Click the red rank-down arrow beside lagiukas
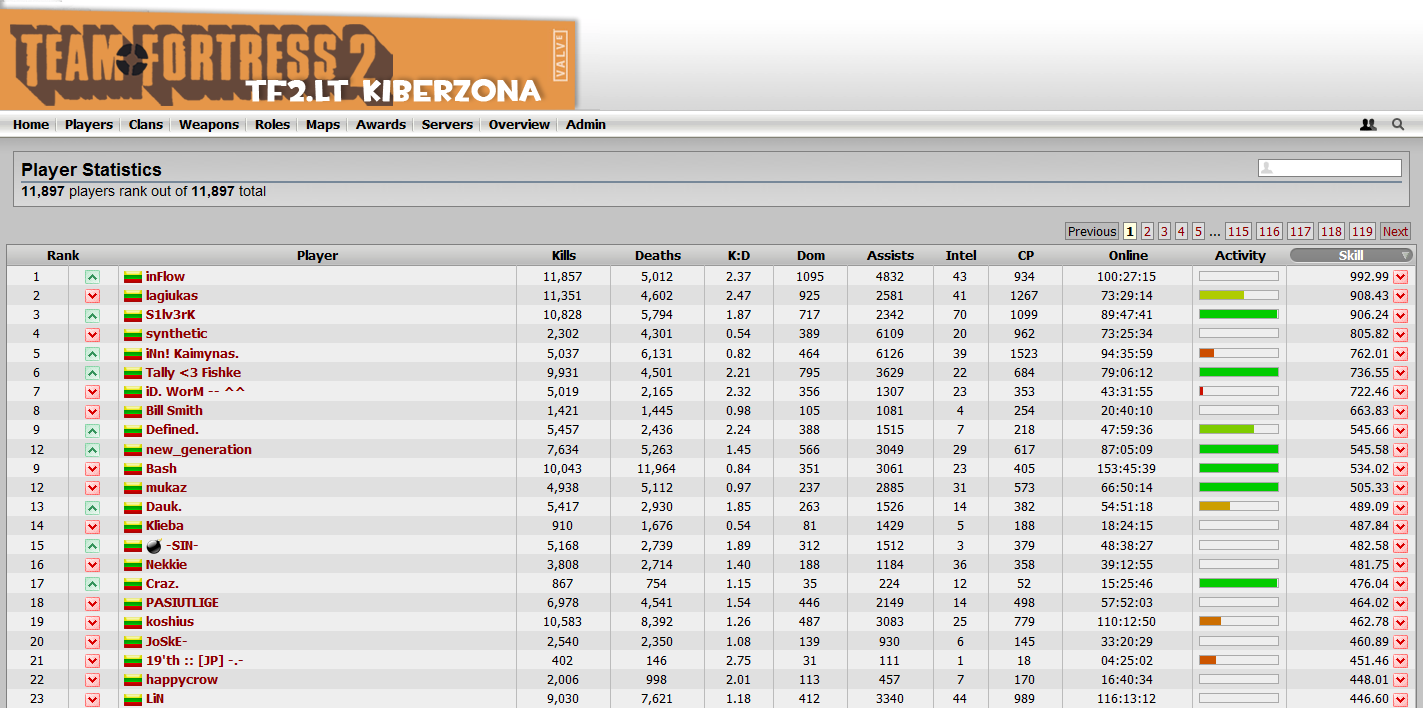This screenshot has width=1423, height=708. pos(92,296)
